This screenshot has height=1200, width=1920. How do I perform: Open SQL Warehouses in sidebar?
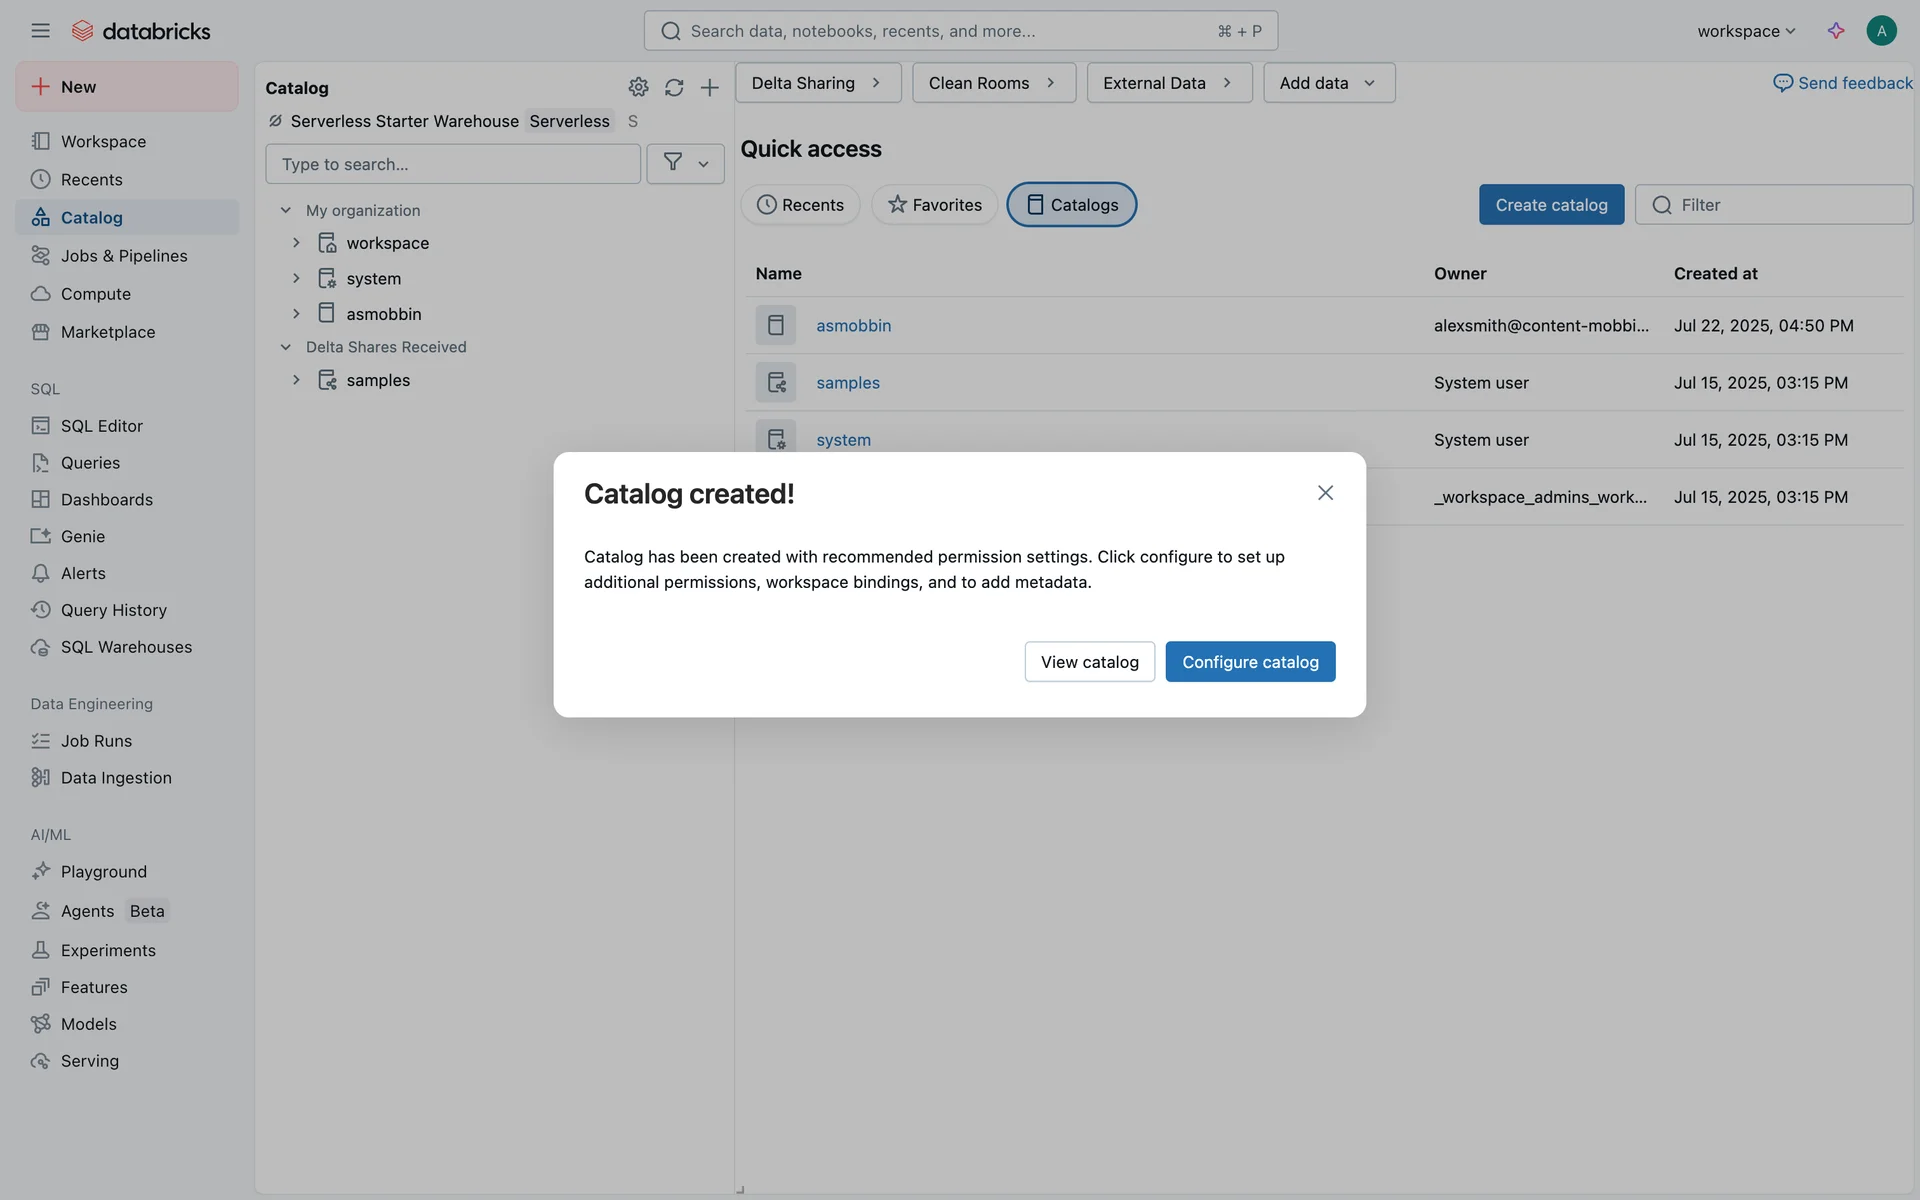pos(126,647)
